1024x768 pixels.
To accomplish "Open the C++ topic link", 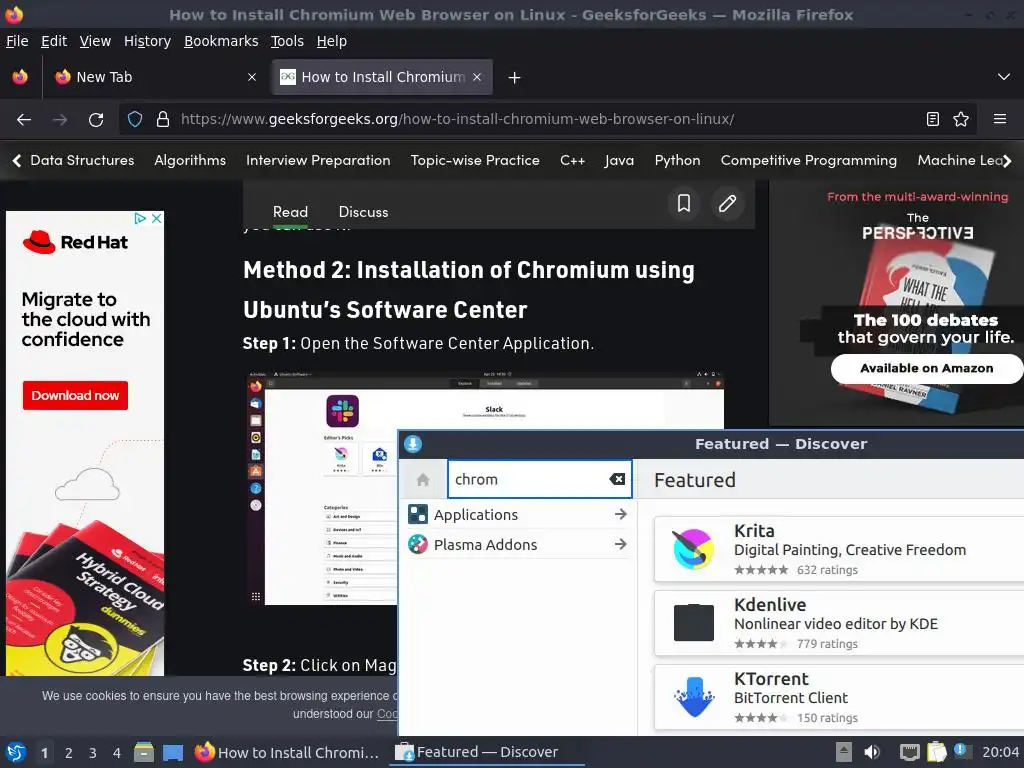I will [x=572, y=161].
